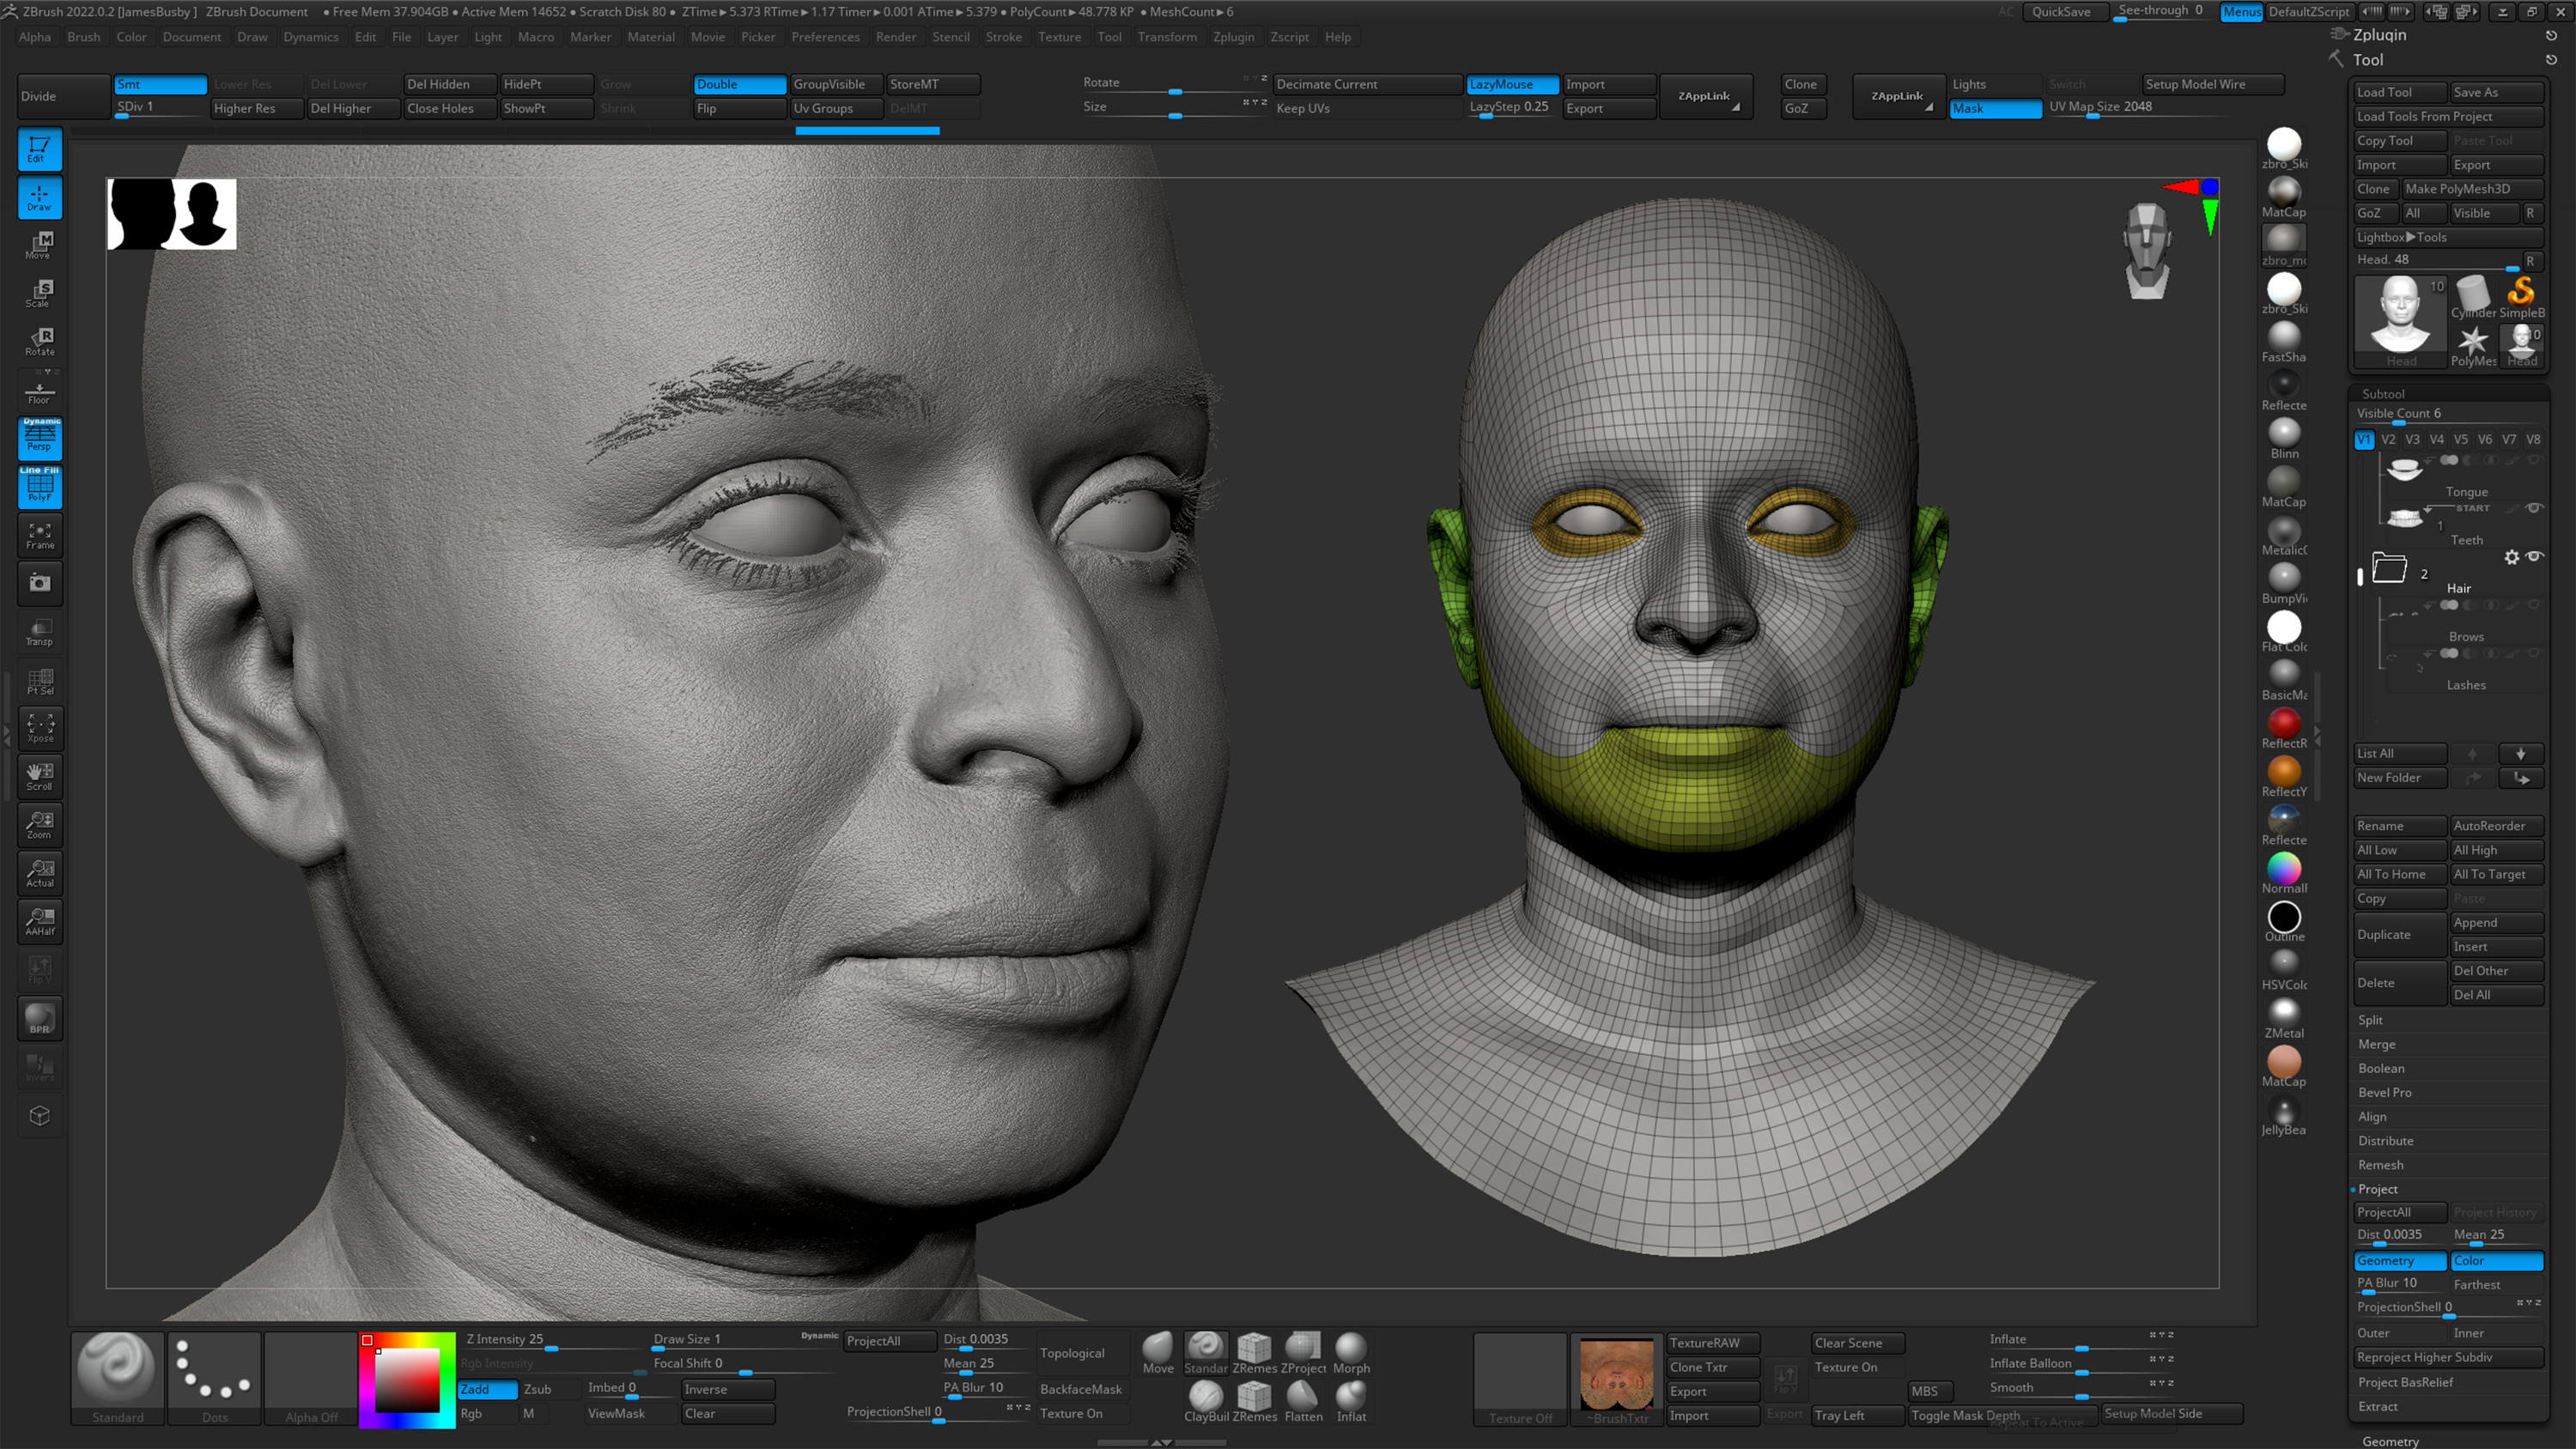Screen dimensions: 2576x1449
Task: Select the Scale icon in left toolbar
Action: 39,291
